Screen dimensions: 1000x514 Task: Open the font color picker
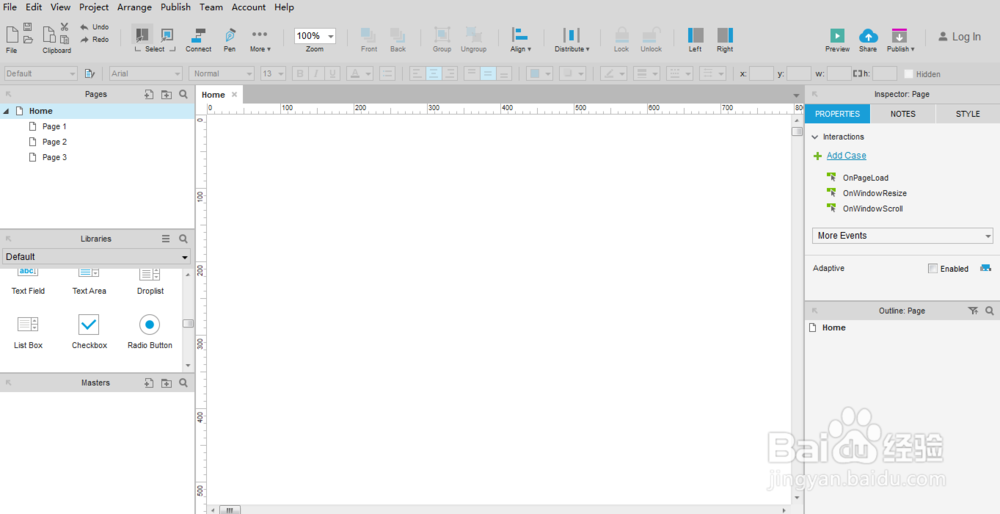point(360,74)
